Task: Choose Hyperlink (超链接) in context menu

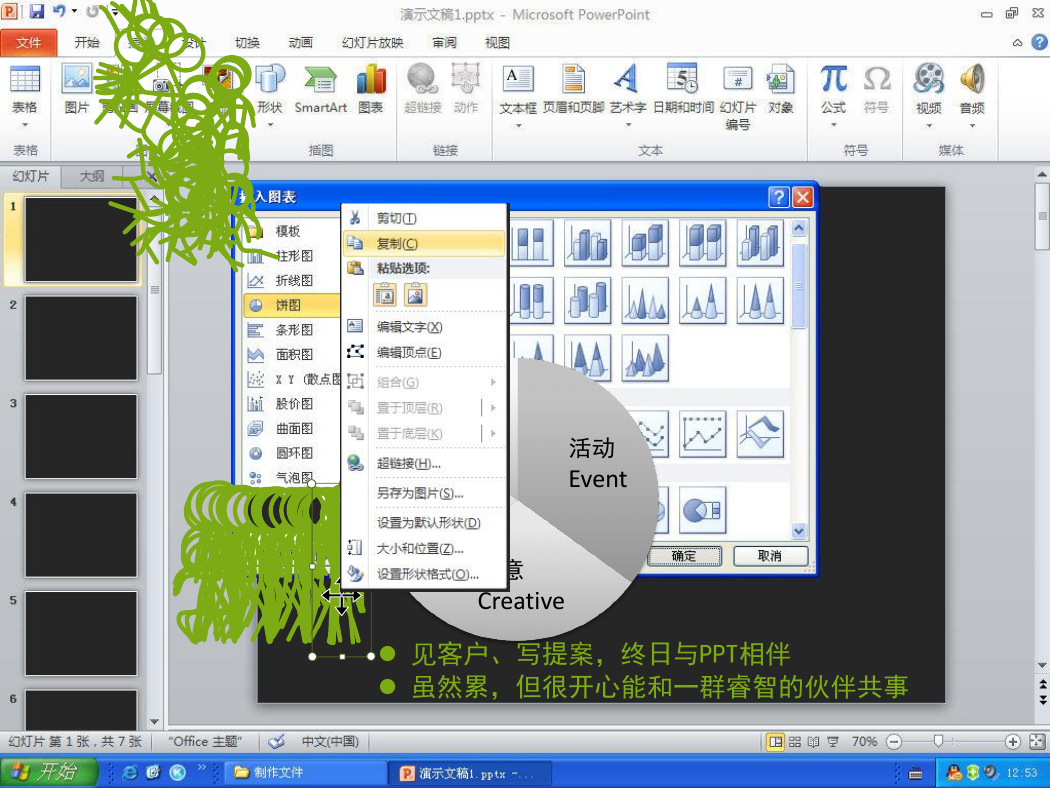Action: point(424,463)
